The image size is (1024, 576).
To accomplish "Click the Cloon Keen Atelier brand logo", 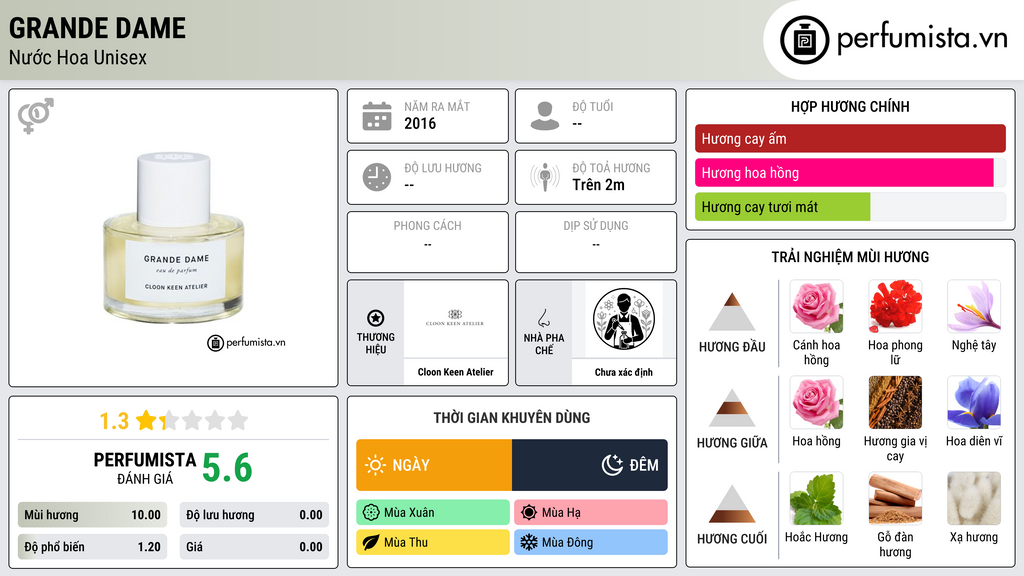I will click(455, 318).
